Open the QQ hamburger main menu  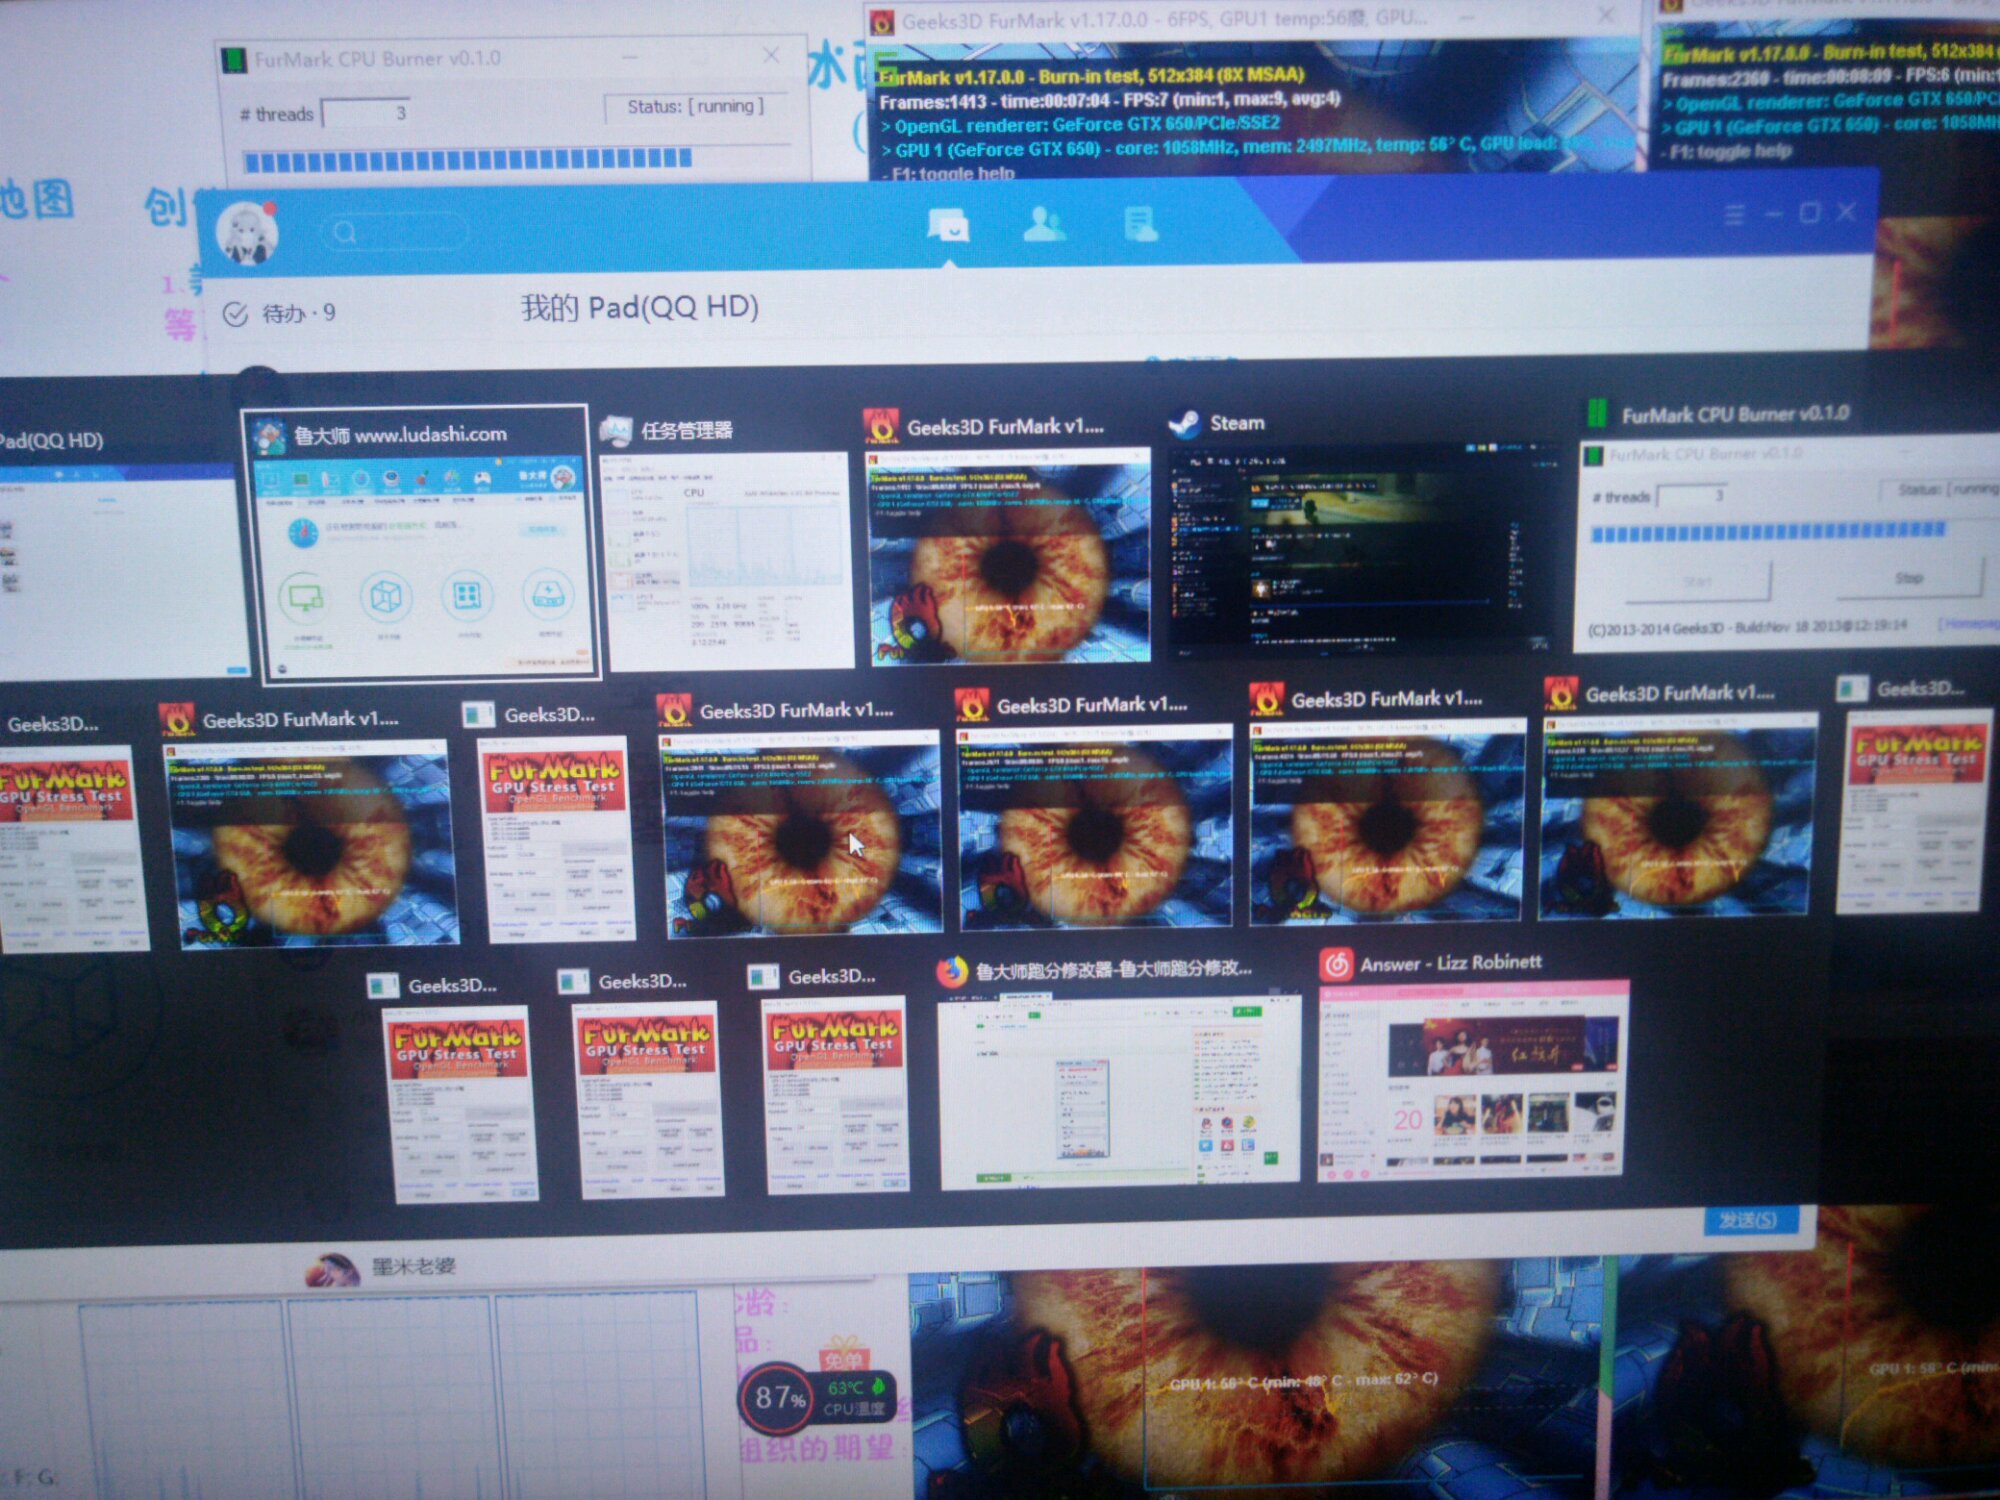(1735, 214)
